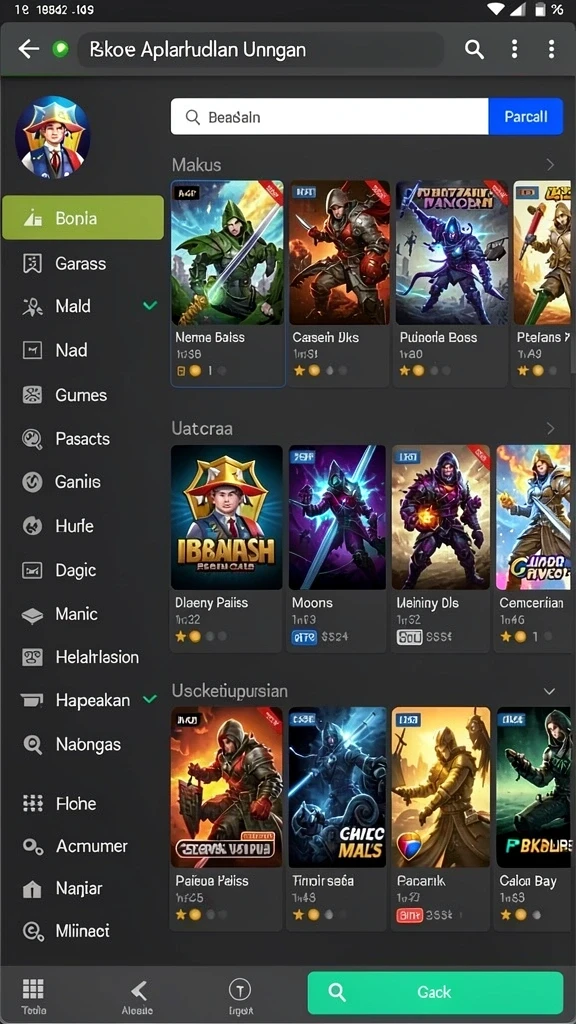
Task: Click the Ganiis sidebar icon
Action: [32, 482]
